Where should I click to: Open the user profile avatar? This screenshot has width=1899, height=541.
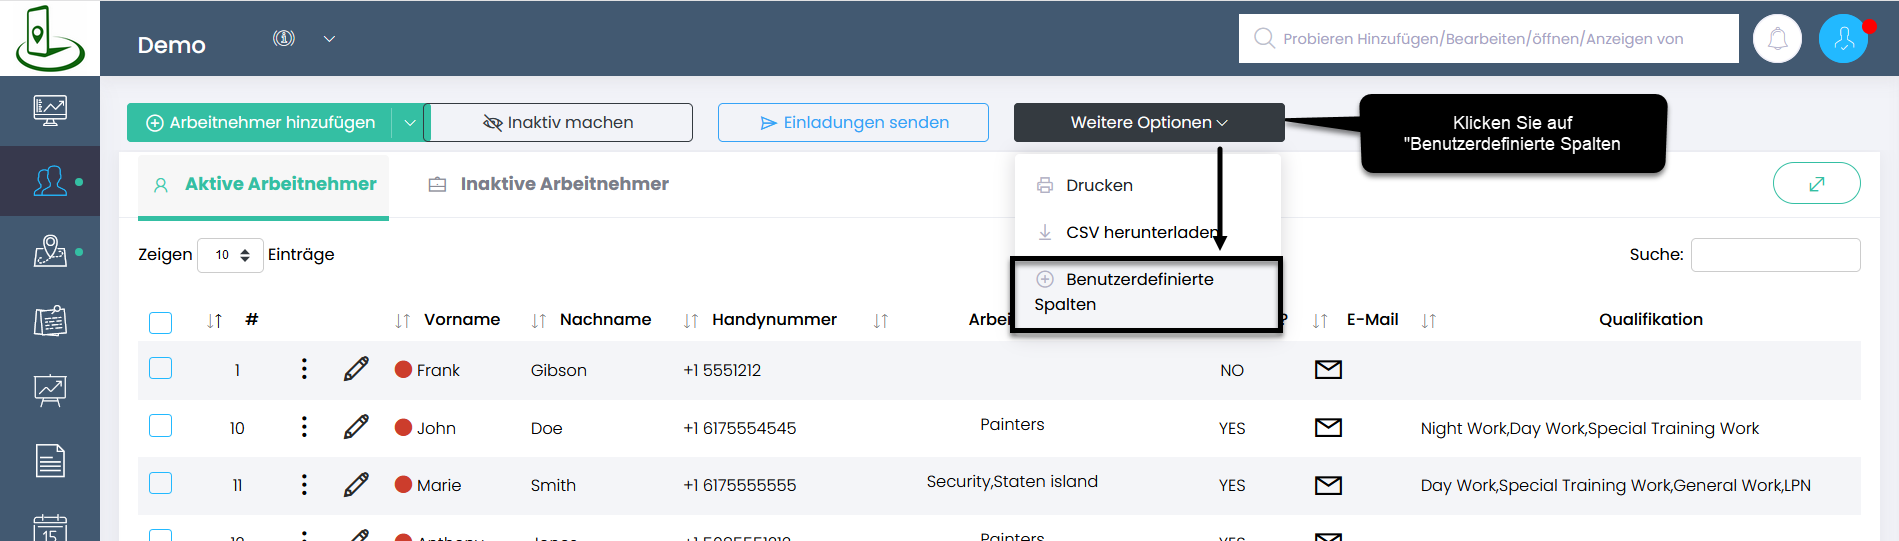coord(1843,39)
